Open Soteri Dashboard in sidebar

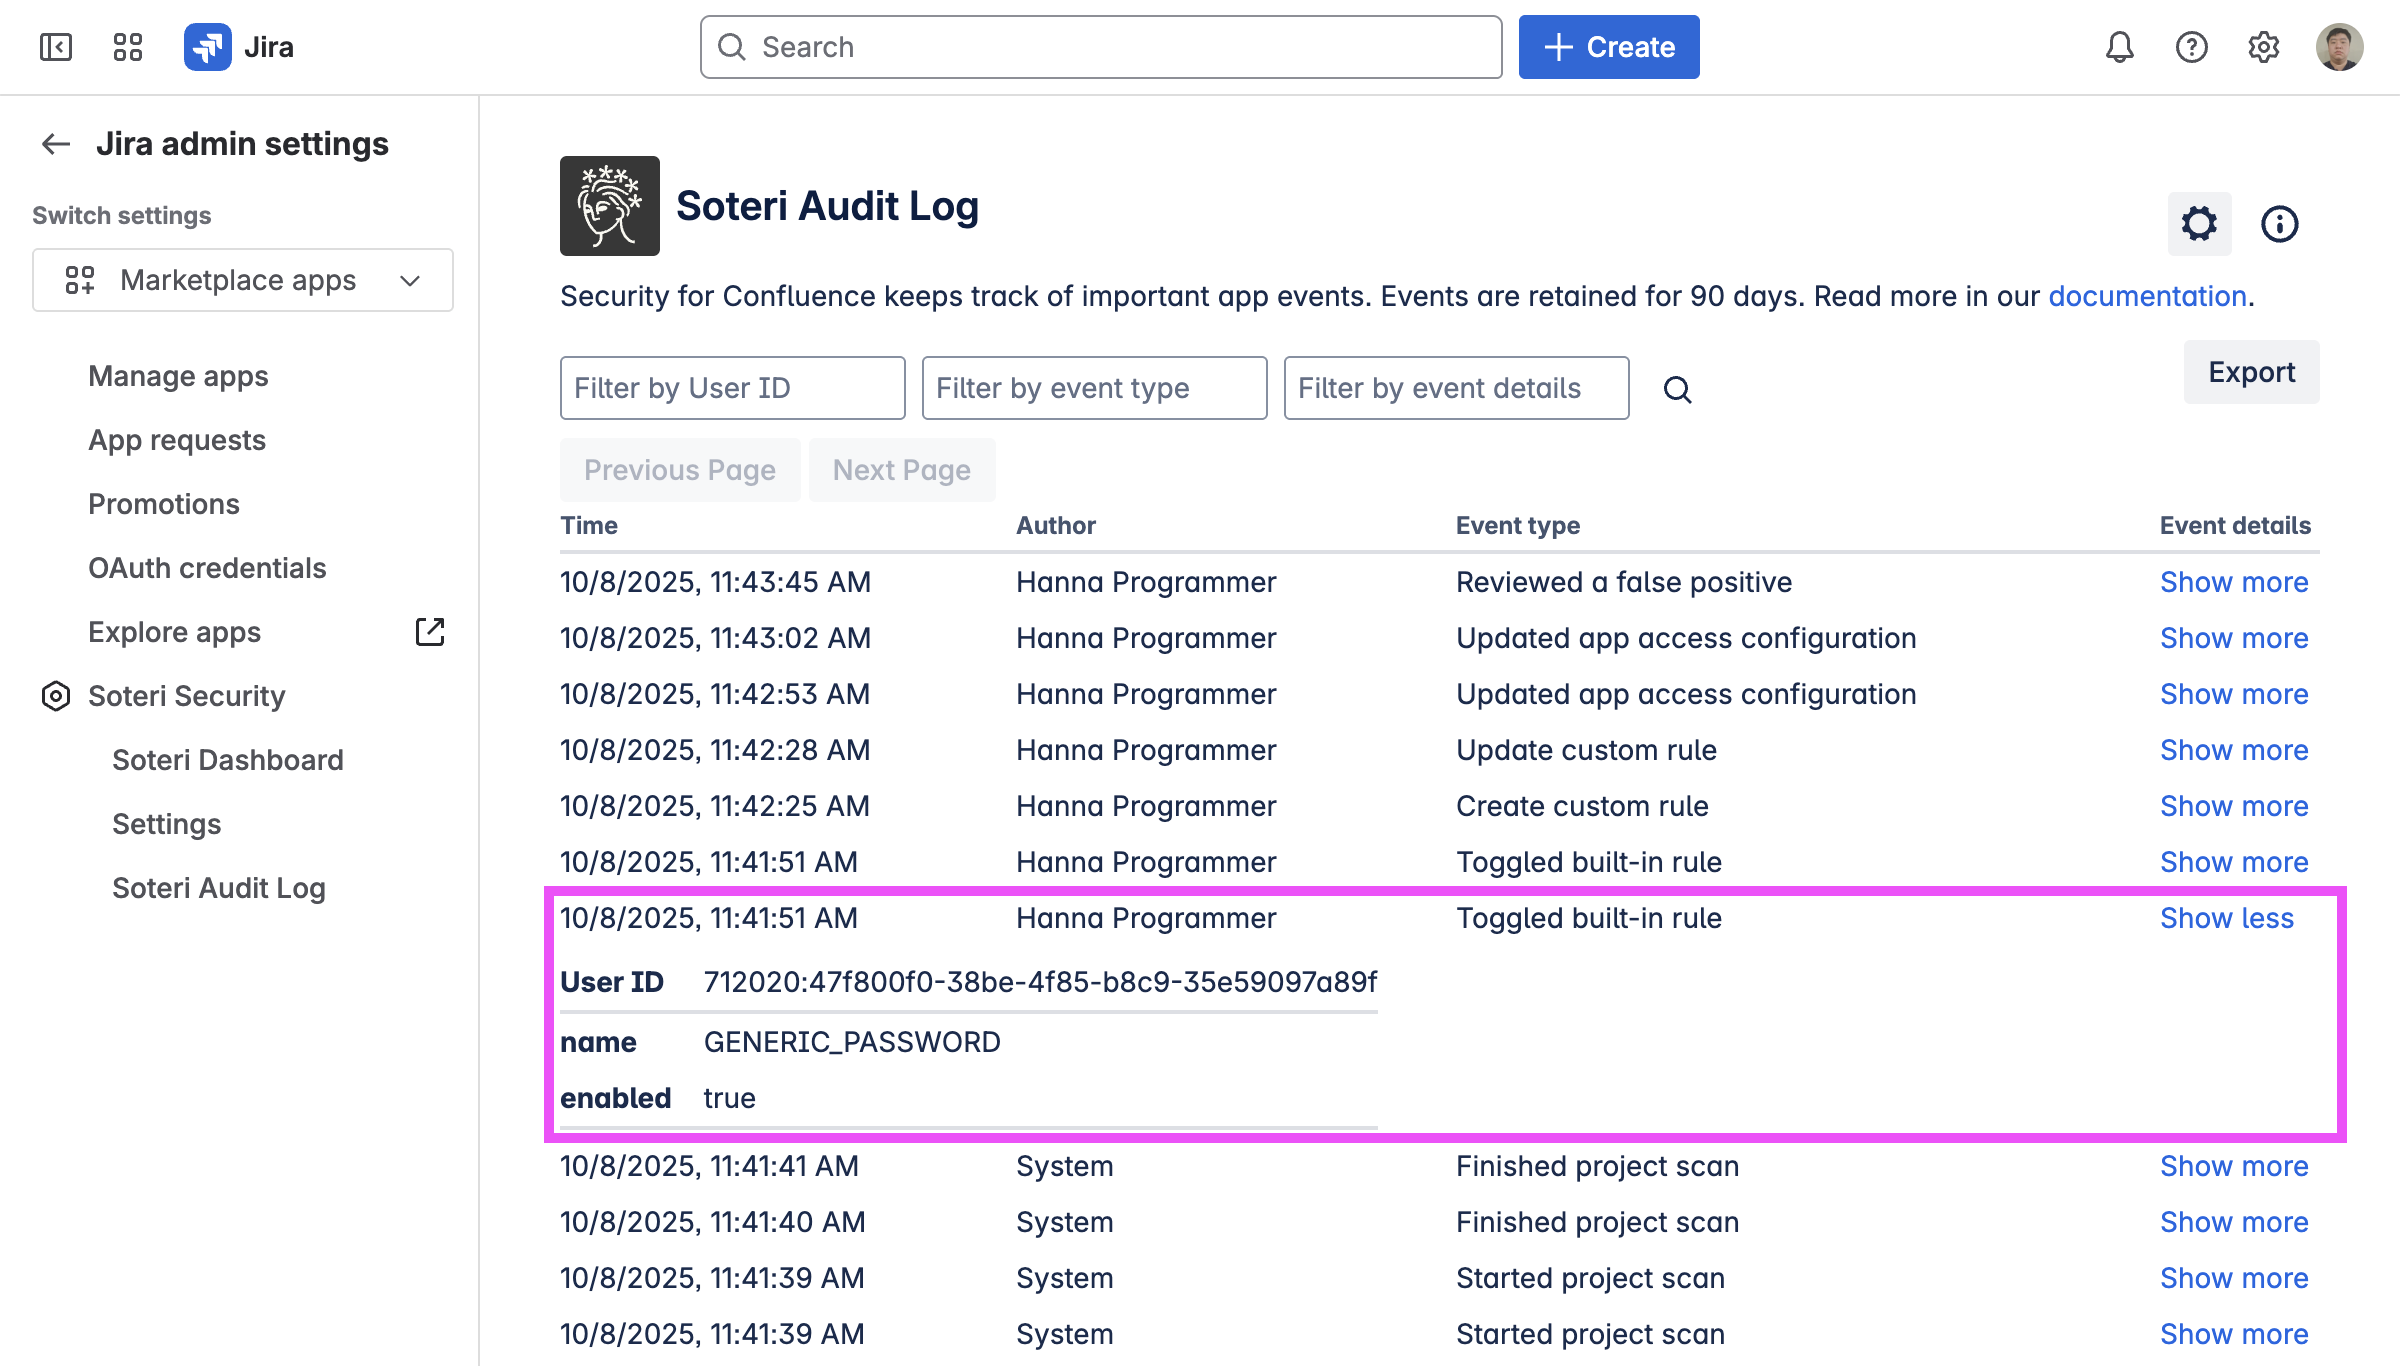tap(228, 760)
